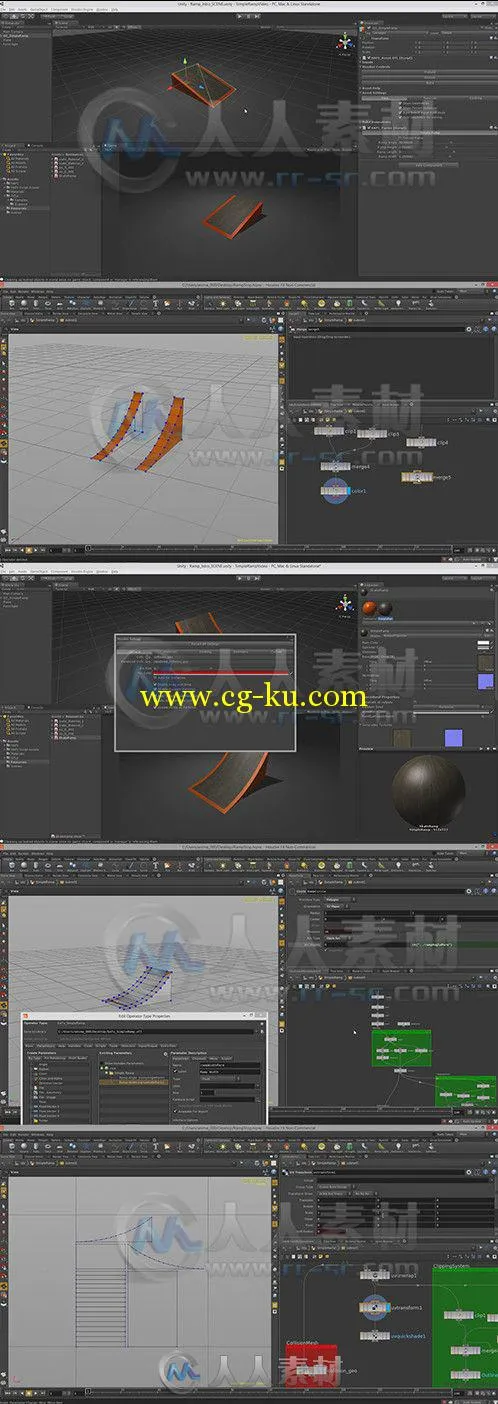Click the large wood material preview sphere
The height and width of the screenshot is (1404, 498).
click(429, 789)
